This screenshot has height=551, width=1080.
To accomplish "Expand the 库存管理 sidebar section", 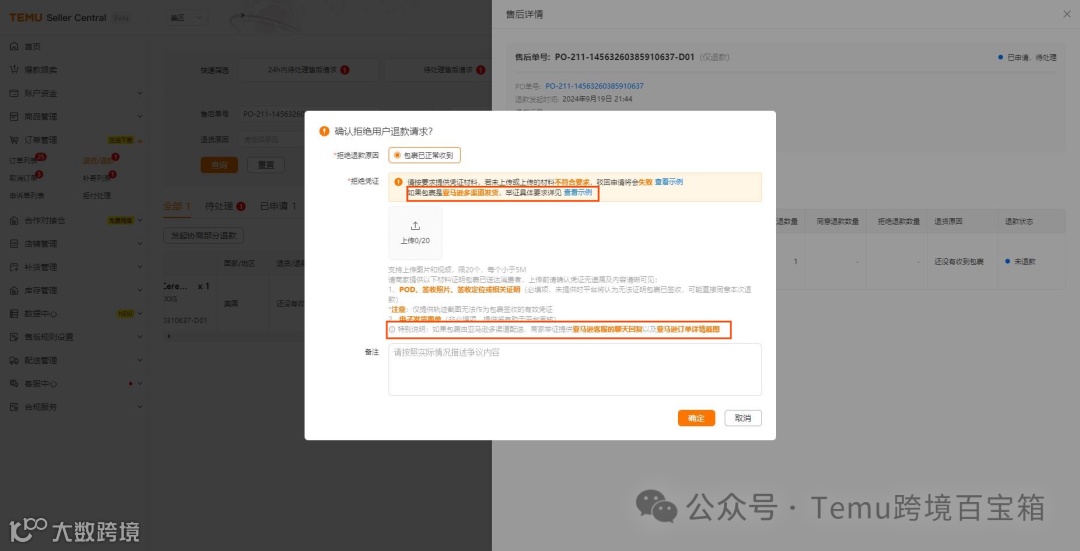I will point(140,291).
